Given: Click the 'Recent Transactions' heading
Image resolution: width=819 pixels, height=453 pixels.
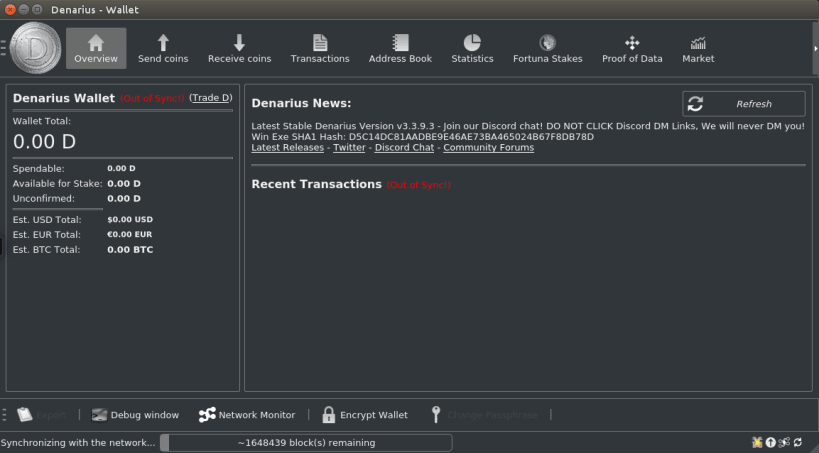Looking at the screenshot, I should 317,184.
